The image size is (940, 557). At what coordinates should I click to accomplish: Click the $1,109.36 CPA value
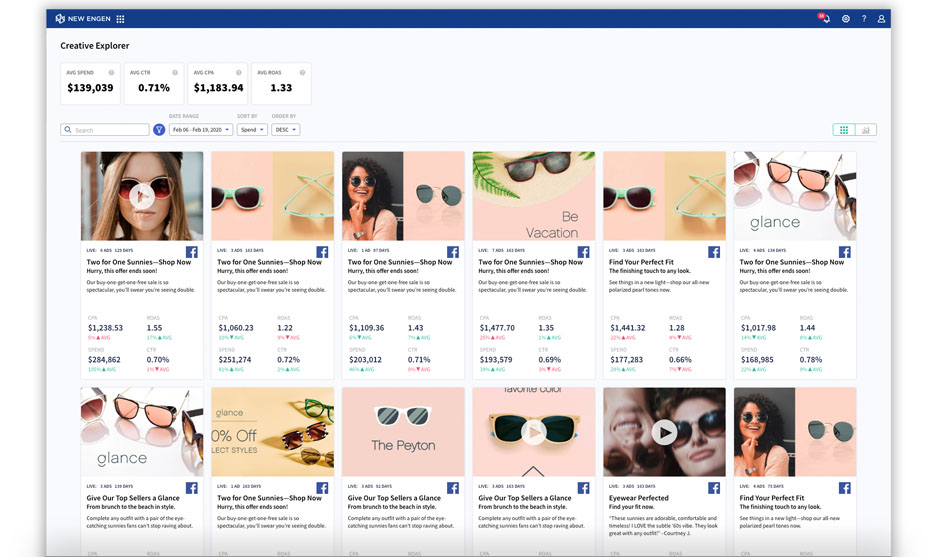coord(366,328)
